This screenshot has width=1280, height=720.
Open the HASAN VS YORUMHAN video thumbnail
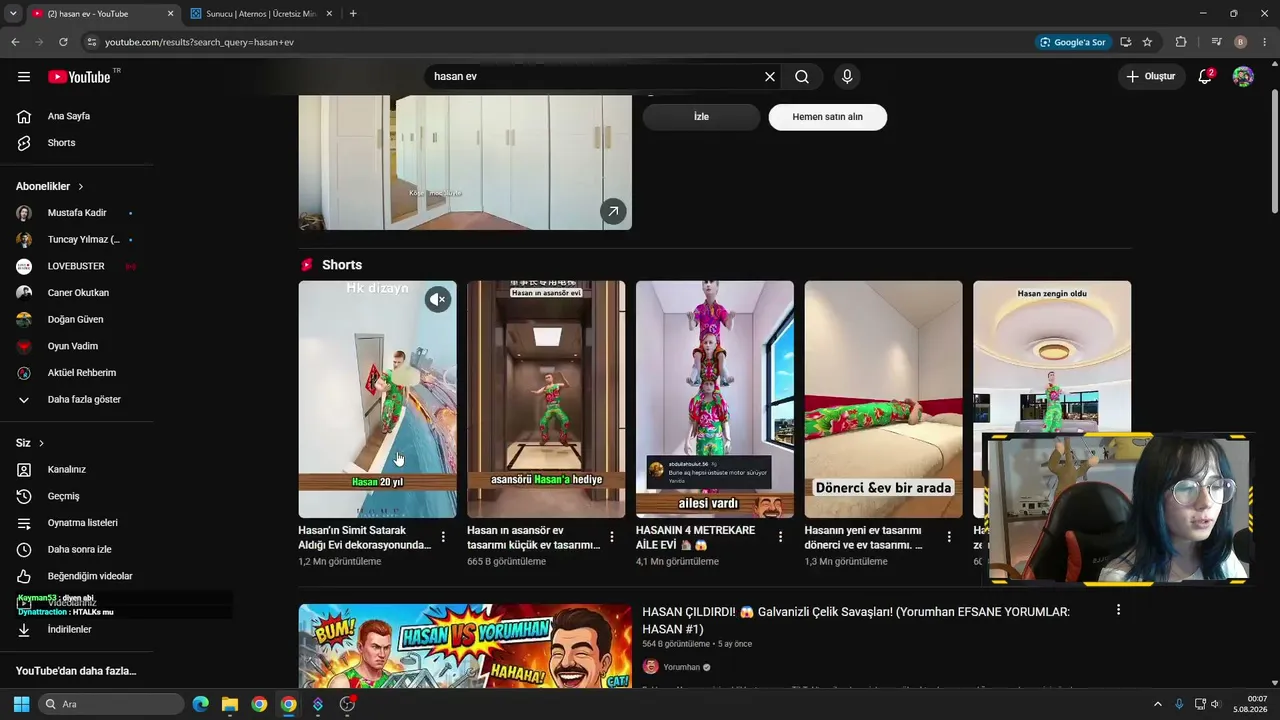[465, 646]
